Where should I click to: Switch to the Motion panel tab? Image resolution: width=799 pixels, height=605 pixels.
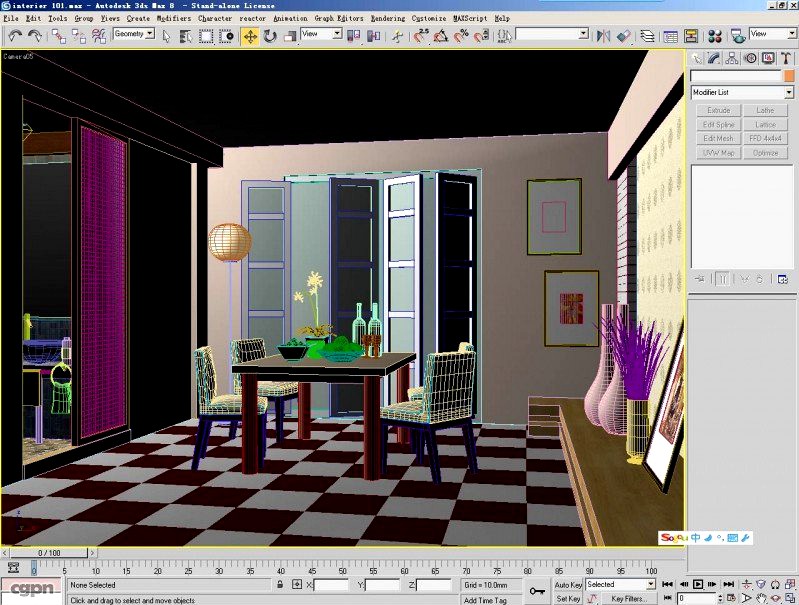click(x=750, y=58)
